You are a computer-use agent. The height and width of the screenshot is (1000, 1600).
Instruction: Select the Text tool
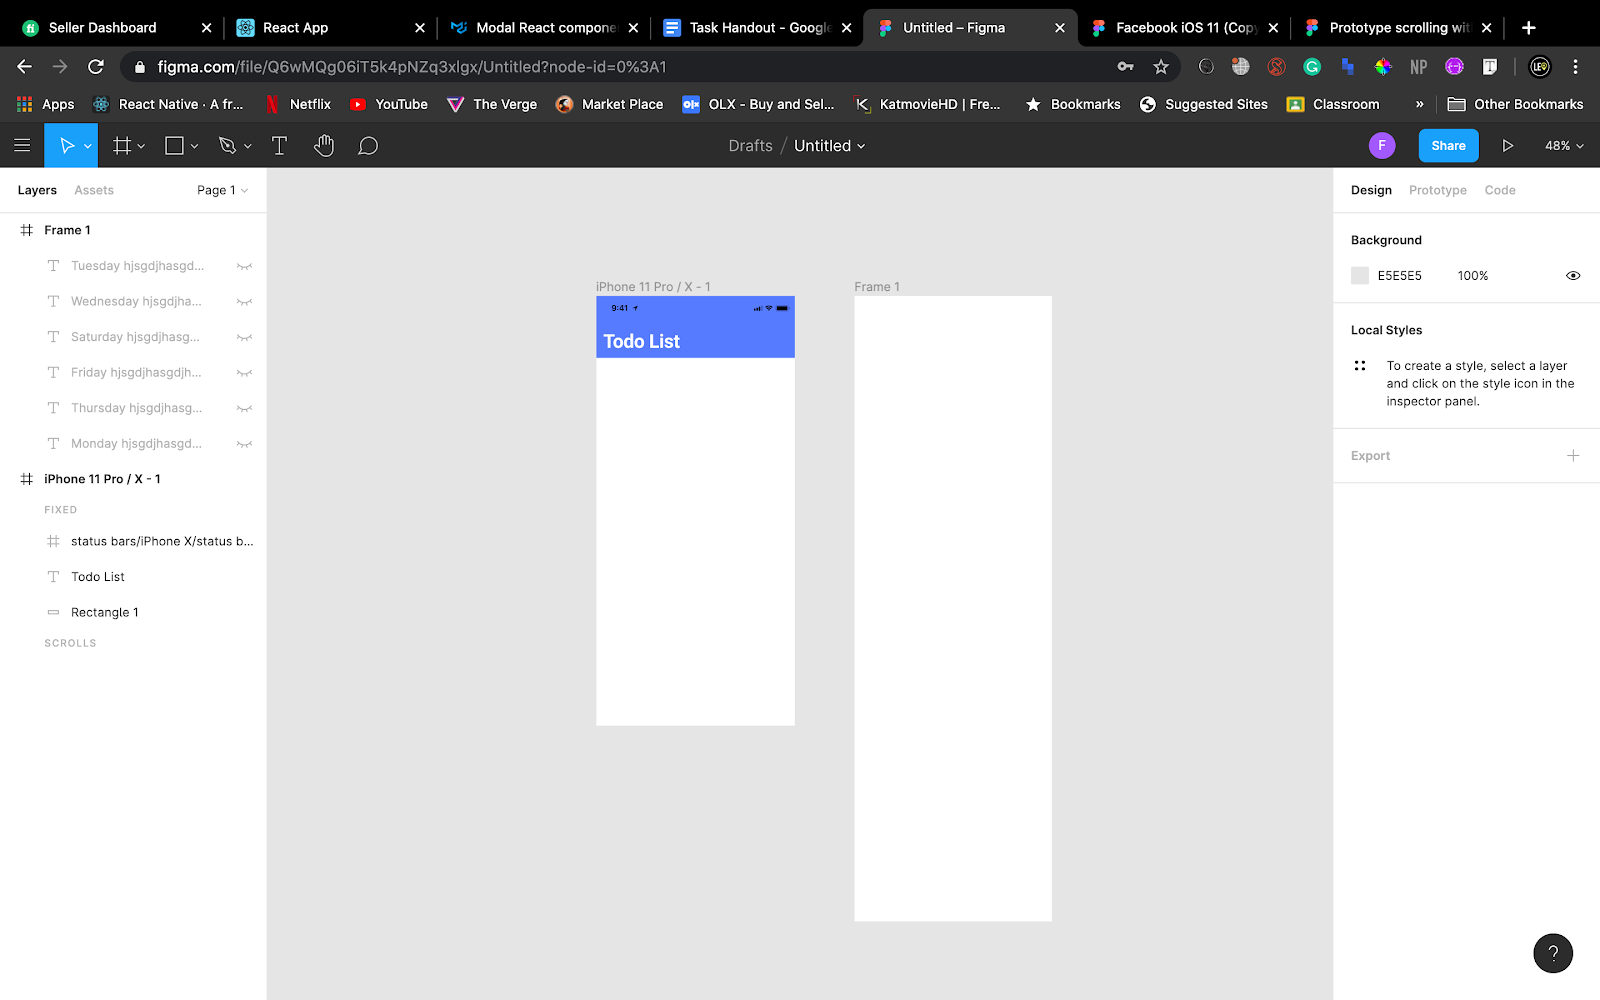[x=279, y=146]
